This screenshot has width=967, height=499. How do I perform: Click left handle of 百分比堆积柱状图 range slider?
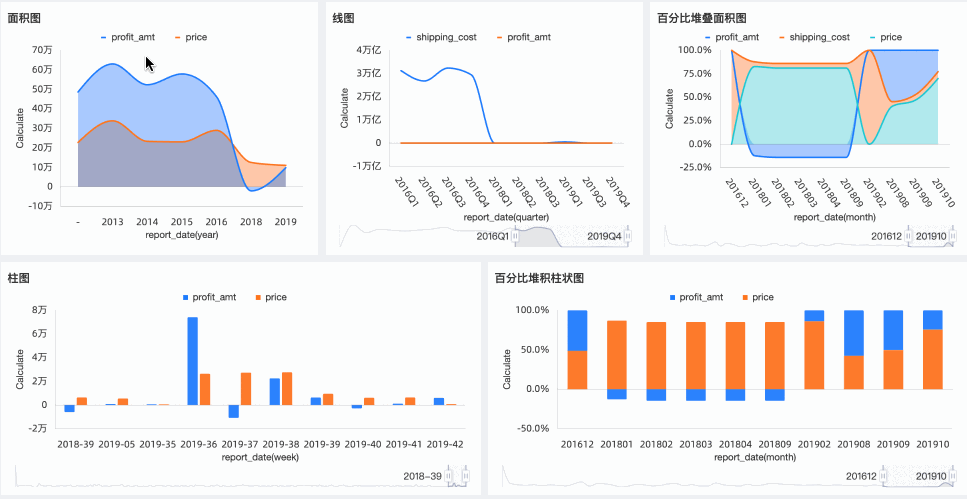pyautogui.click(x=884, y=476)
